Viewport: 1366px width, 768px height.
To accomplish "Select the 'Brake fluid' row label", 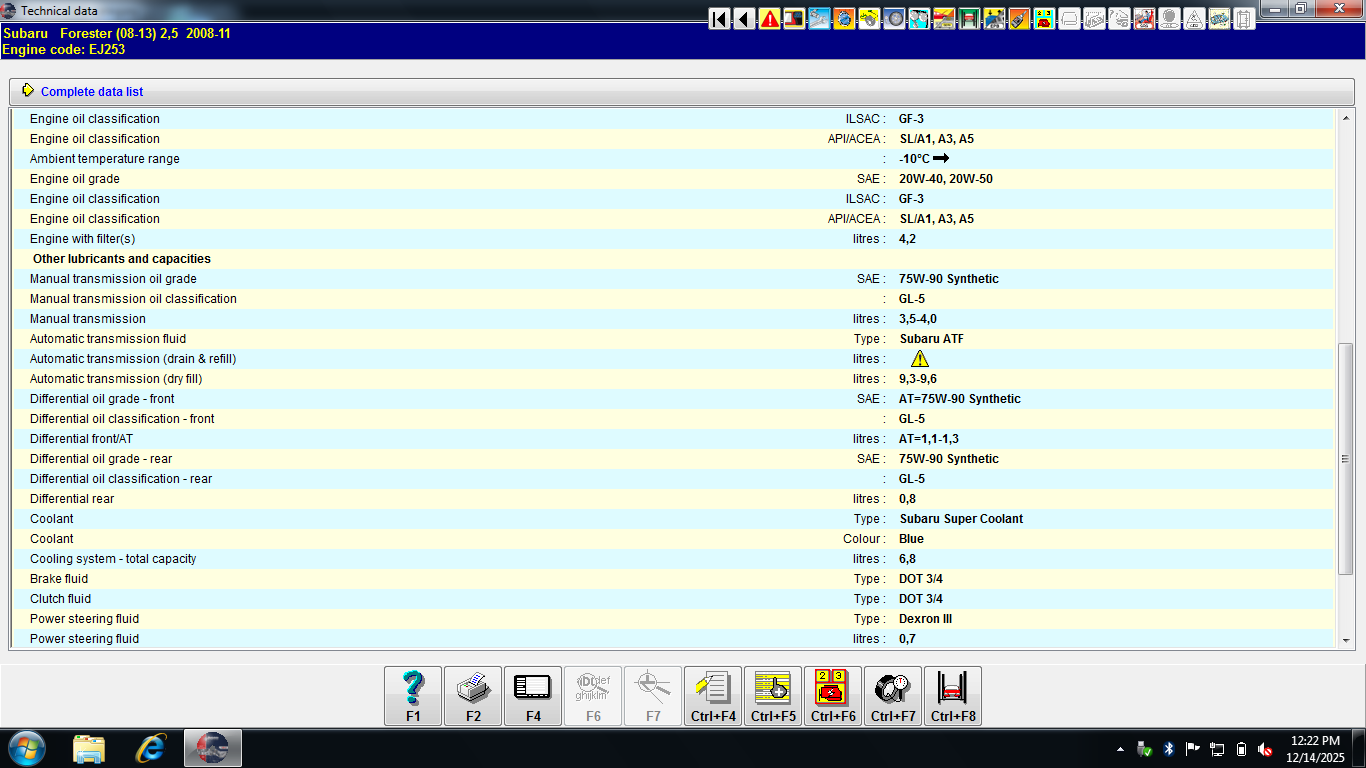I will tap(59, 579).
